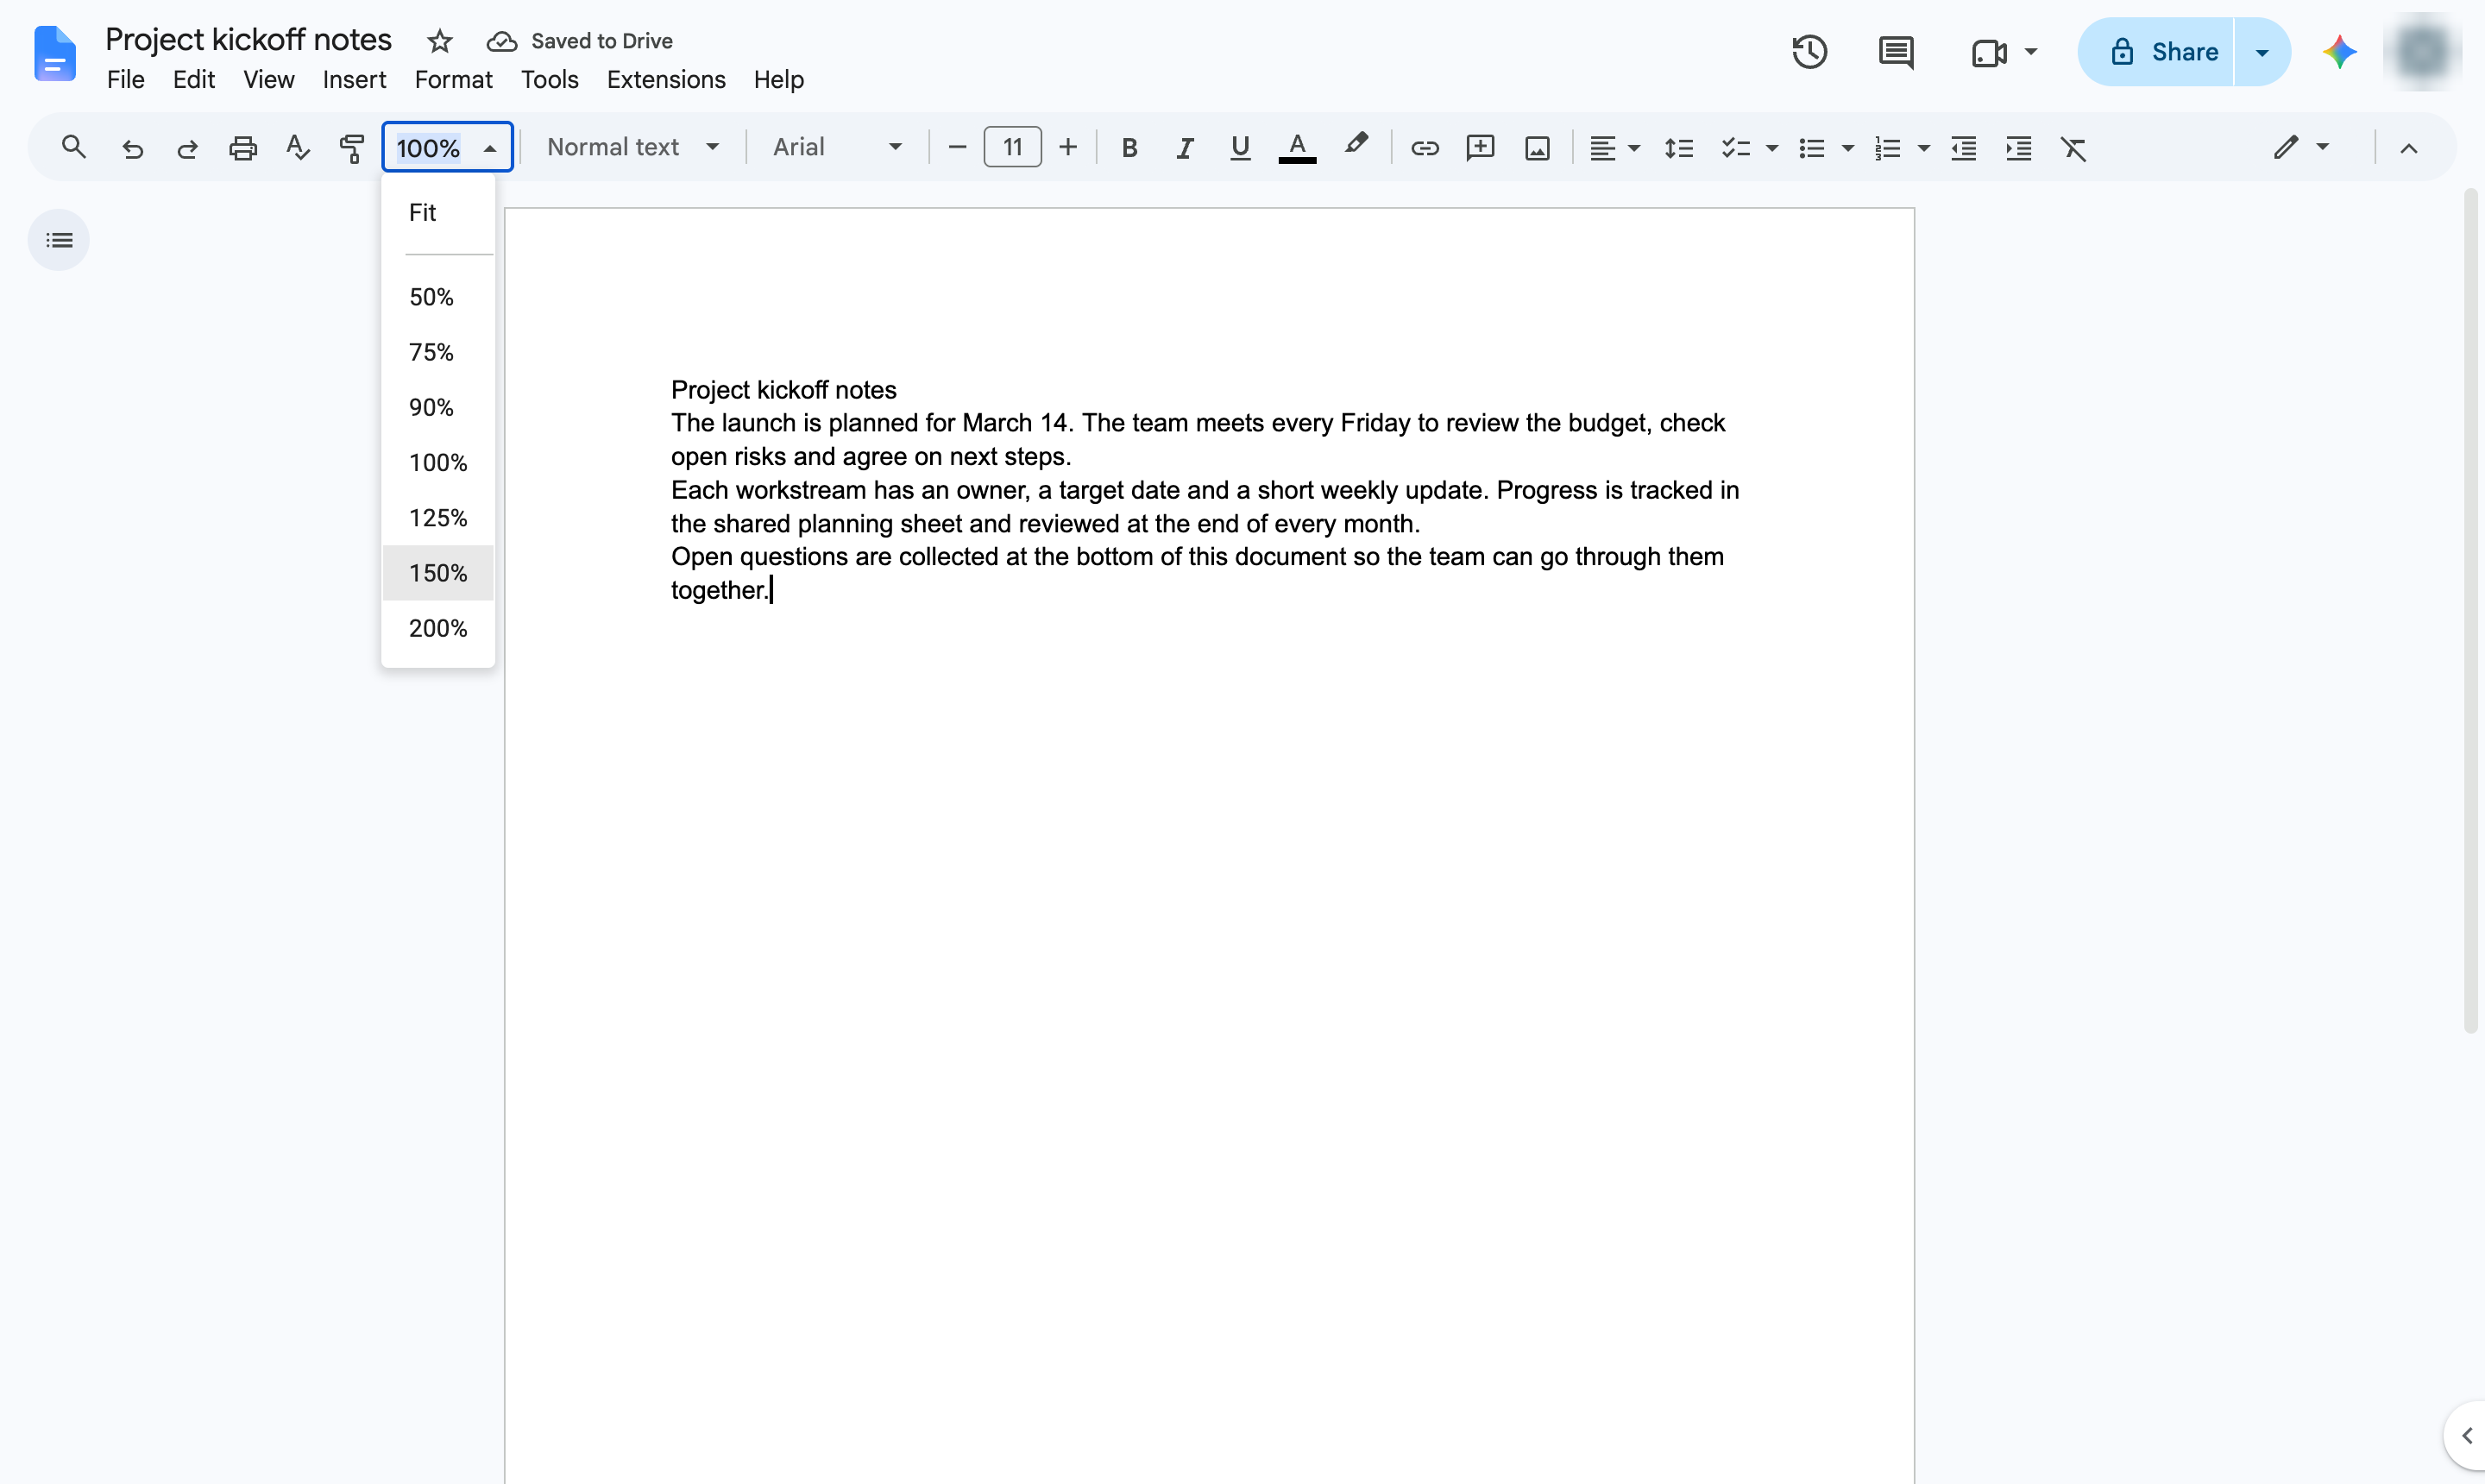Toggle italic formatting

[1184, 148]
